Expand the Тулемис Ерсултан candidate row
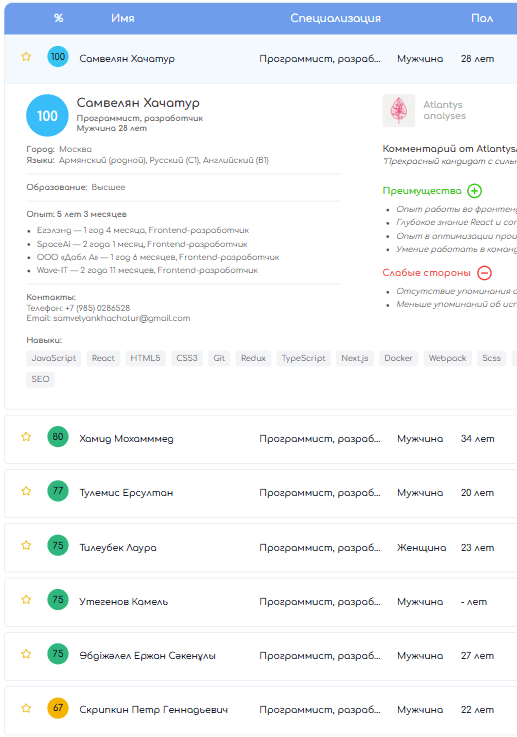Screen dimensions: 517x737 tap(260, 493)
